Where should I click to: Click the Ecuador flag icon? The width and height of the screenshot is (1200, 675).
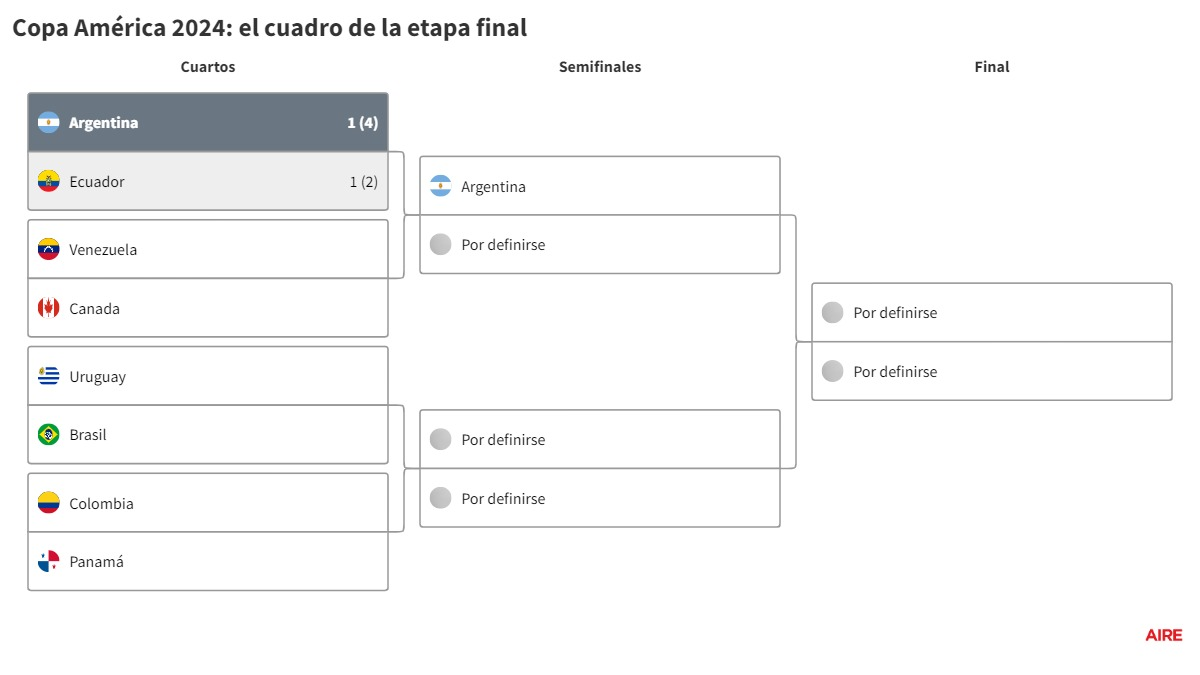[x=49, y=182]
